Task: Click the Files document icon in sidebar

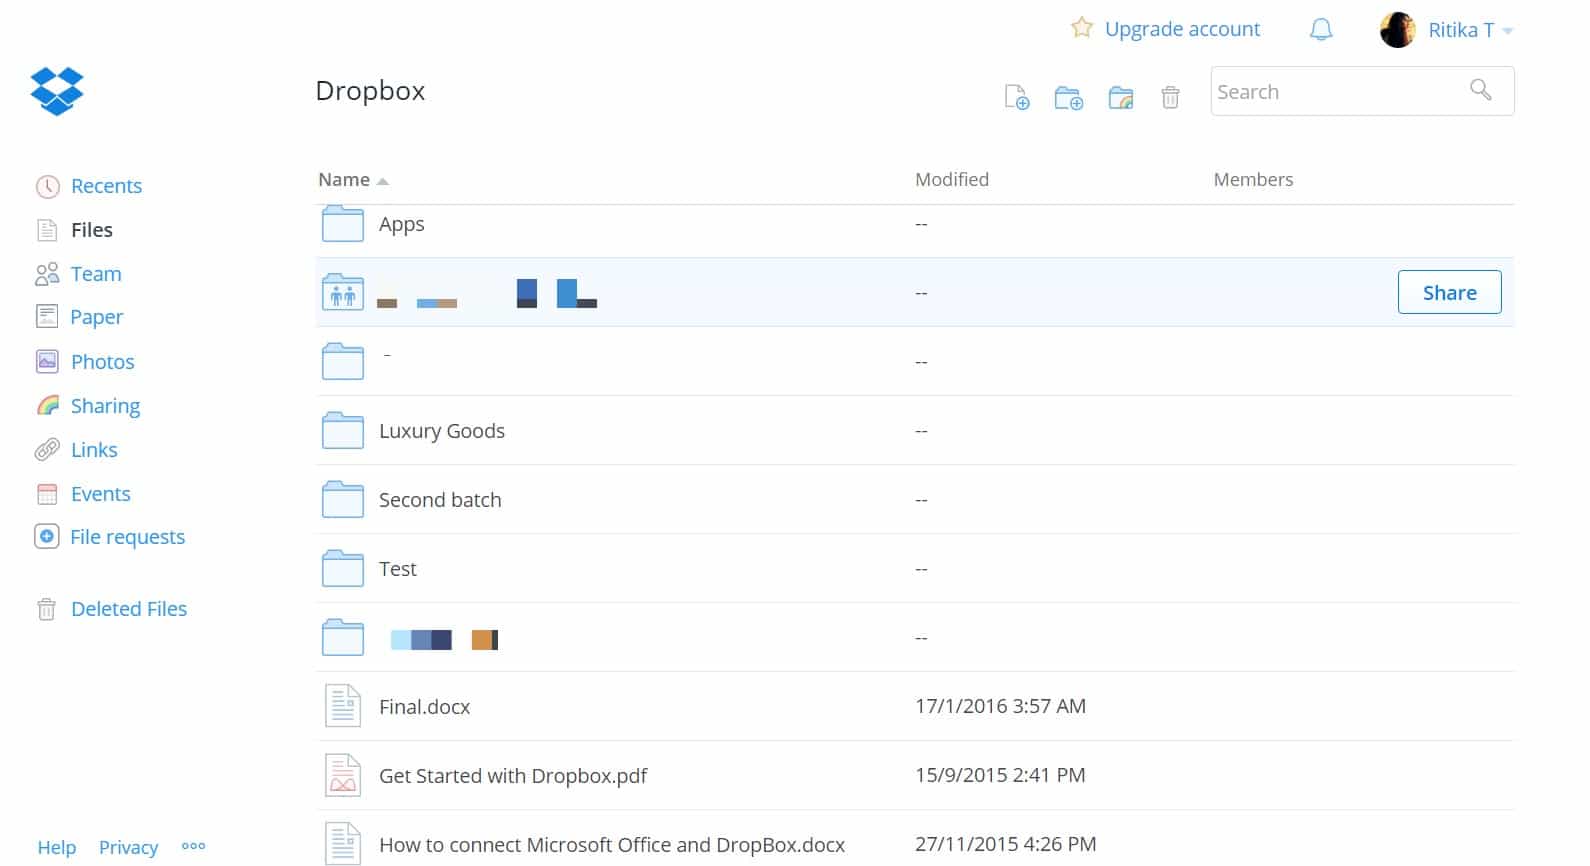Action: 47,230
